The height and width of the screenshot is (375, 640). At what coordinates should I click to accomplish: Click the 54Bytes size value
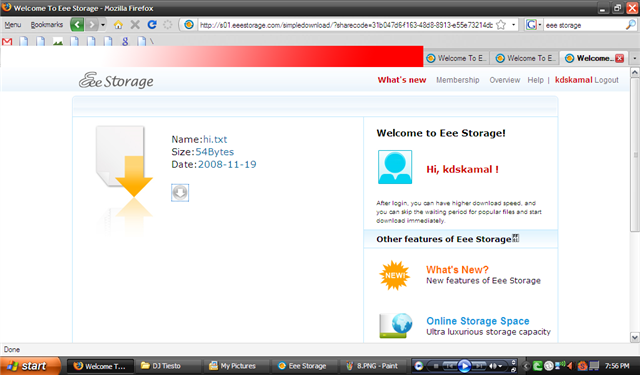point(215,152)
